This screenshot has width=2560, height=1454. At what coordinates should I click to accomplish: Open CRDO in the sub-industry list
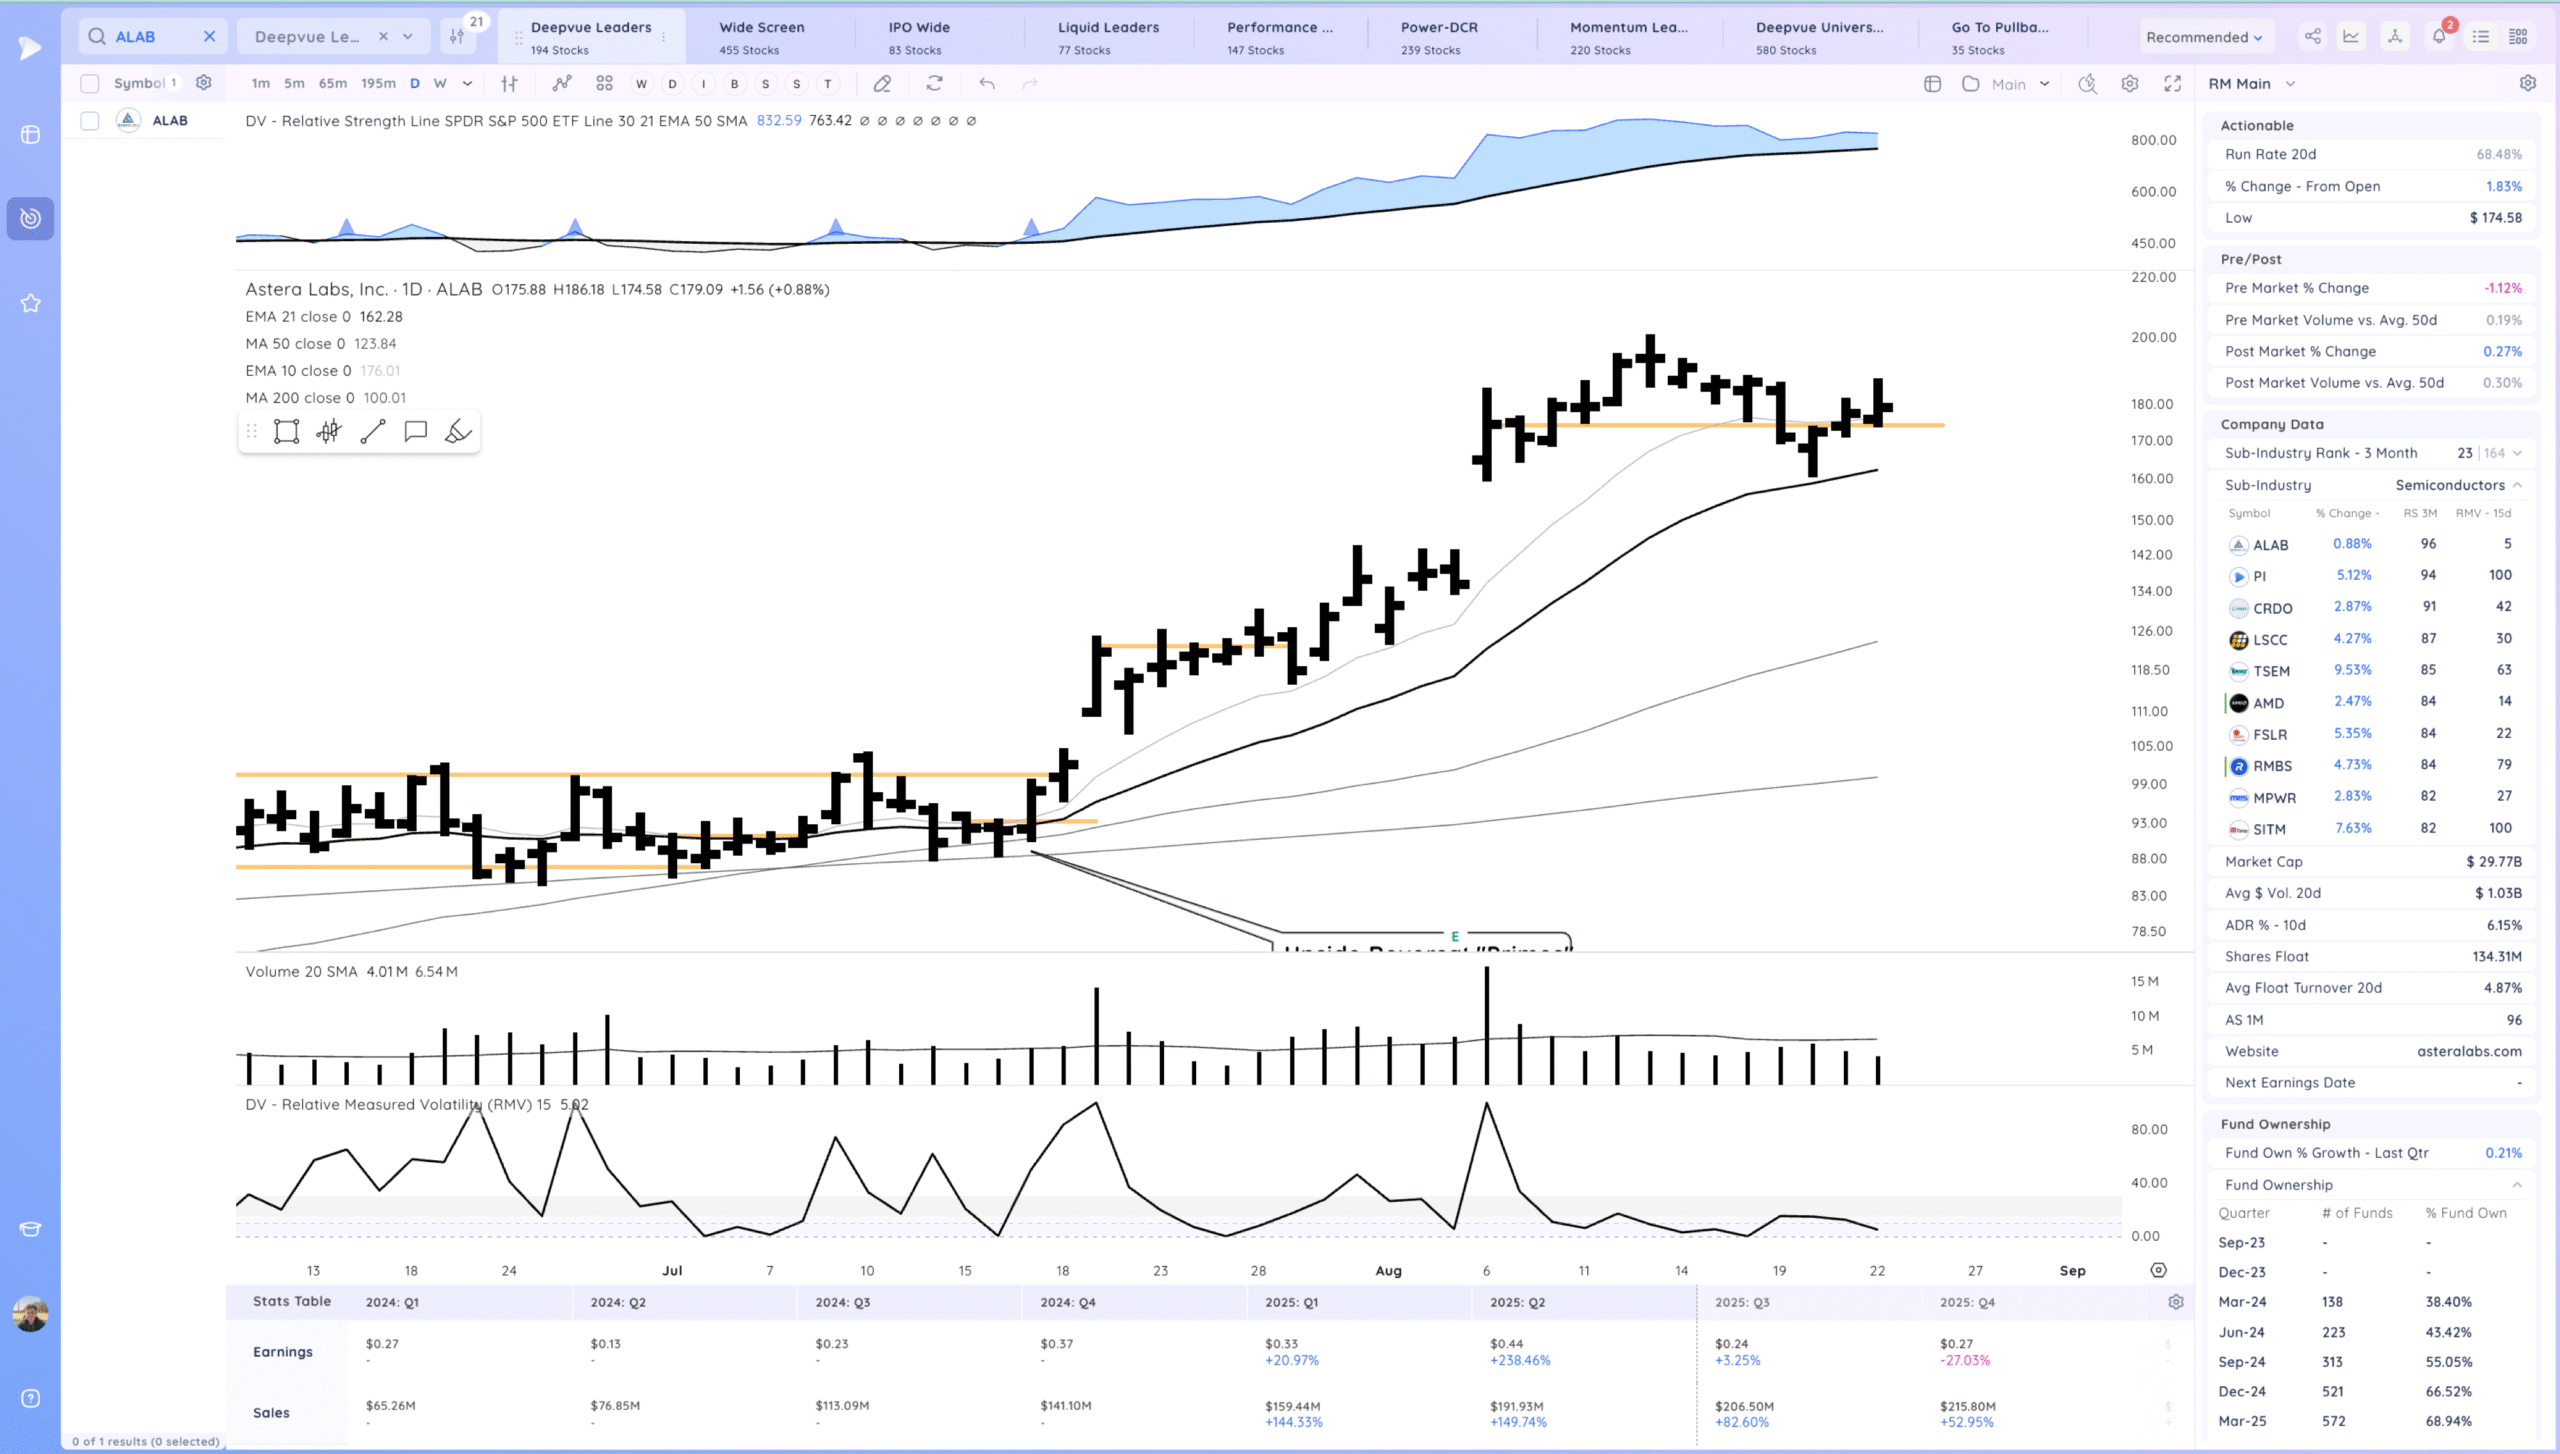(2272, 608)
